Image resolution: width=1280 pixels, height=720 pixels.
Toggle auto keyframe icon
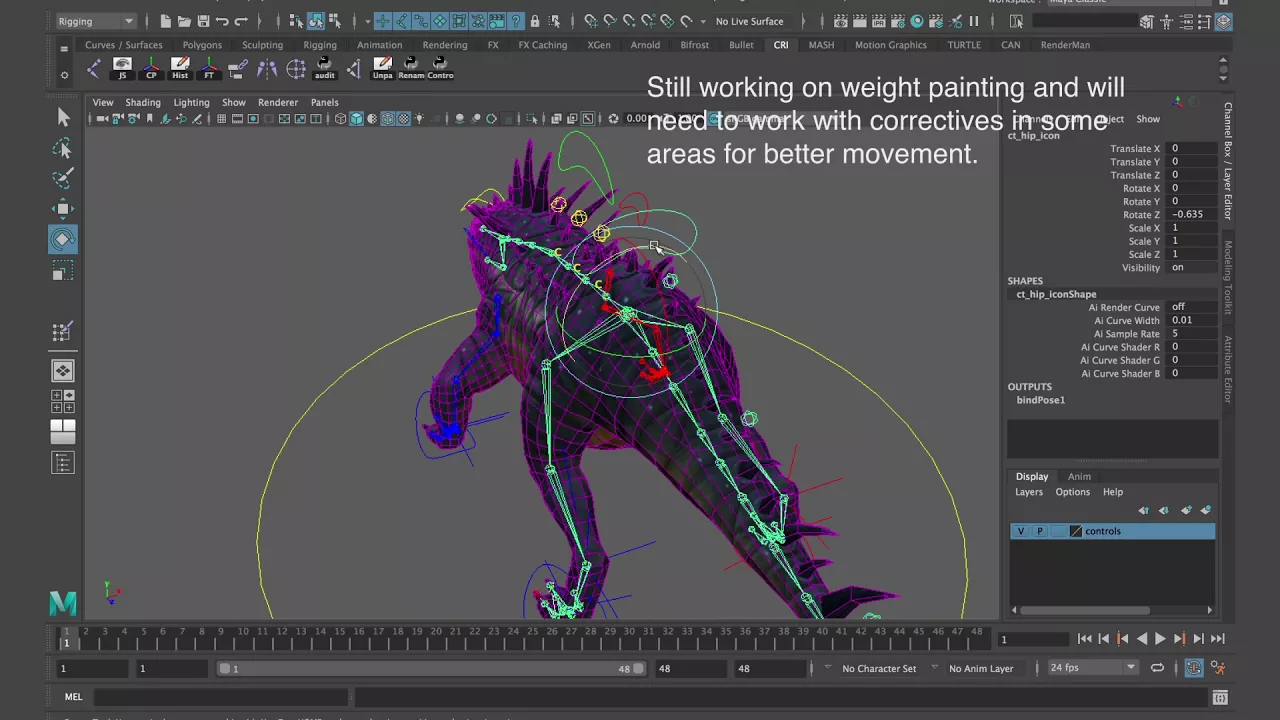(1194, 668)
